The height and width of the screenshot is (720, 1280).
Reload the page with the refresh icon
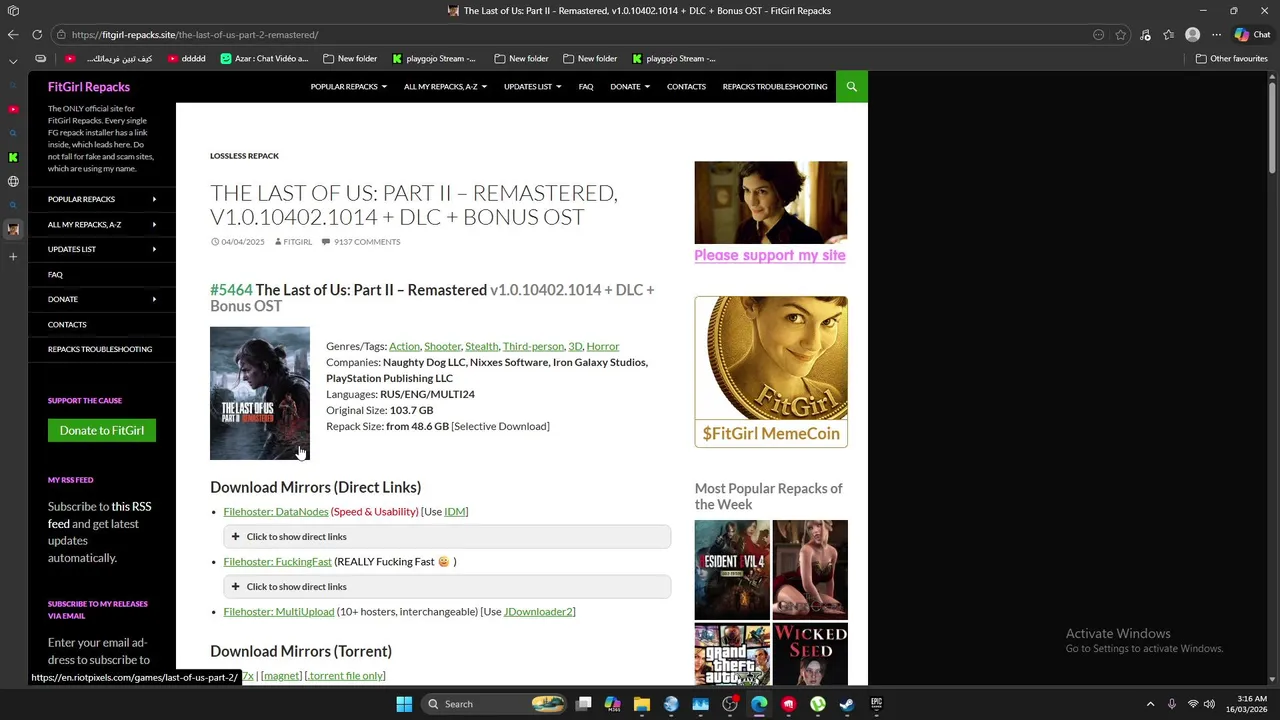click(37, 35)
